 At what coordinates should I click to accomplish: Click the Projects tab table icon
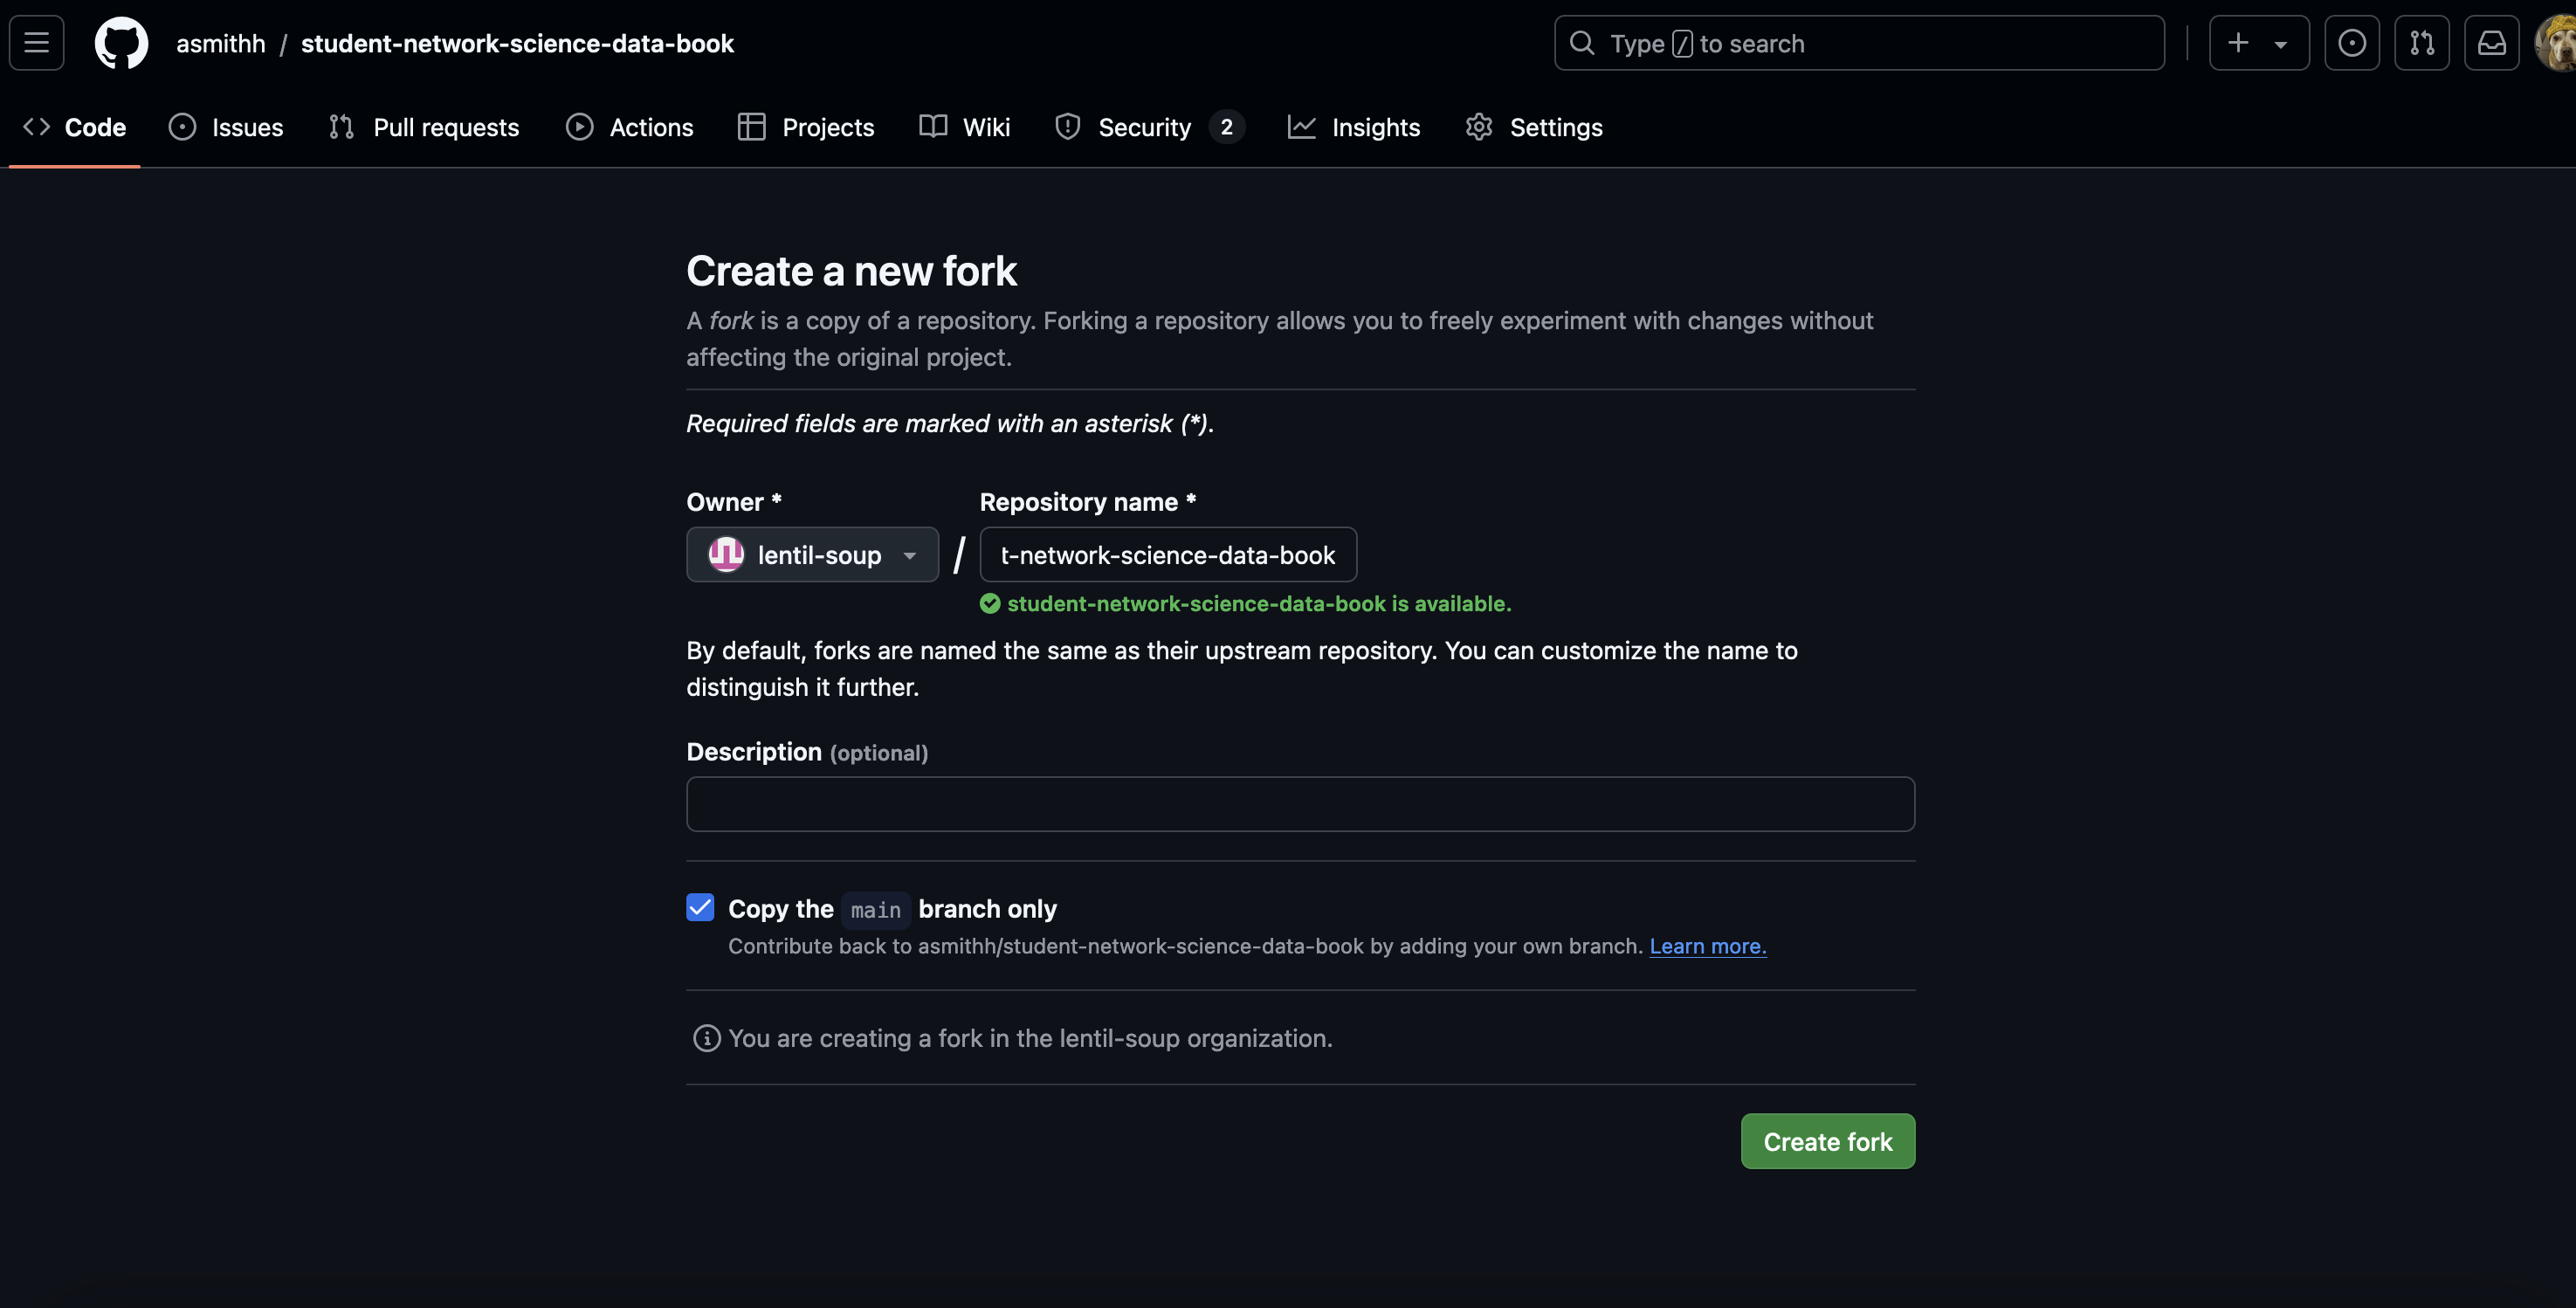click(x=752, y=127)
